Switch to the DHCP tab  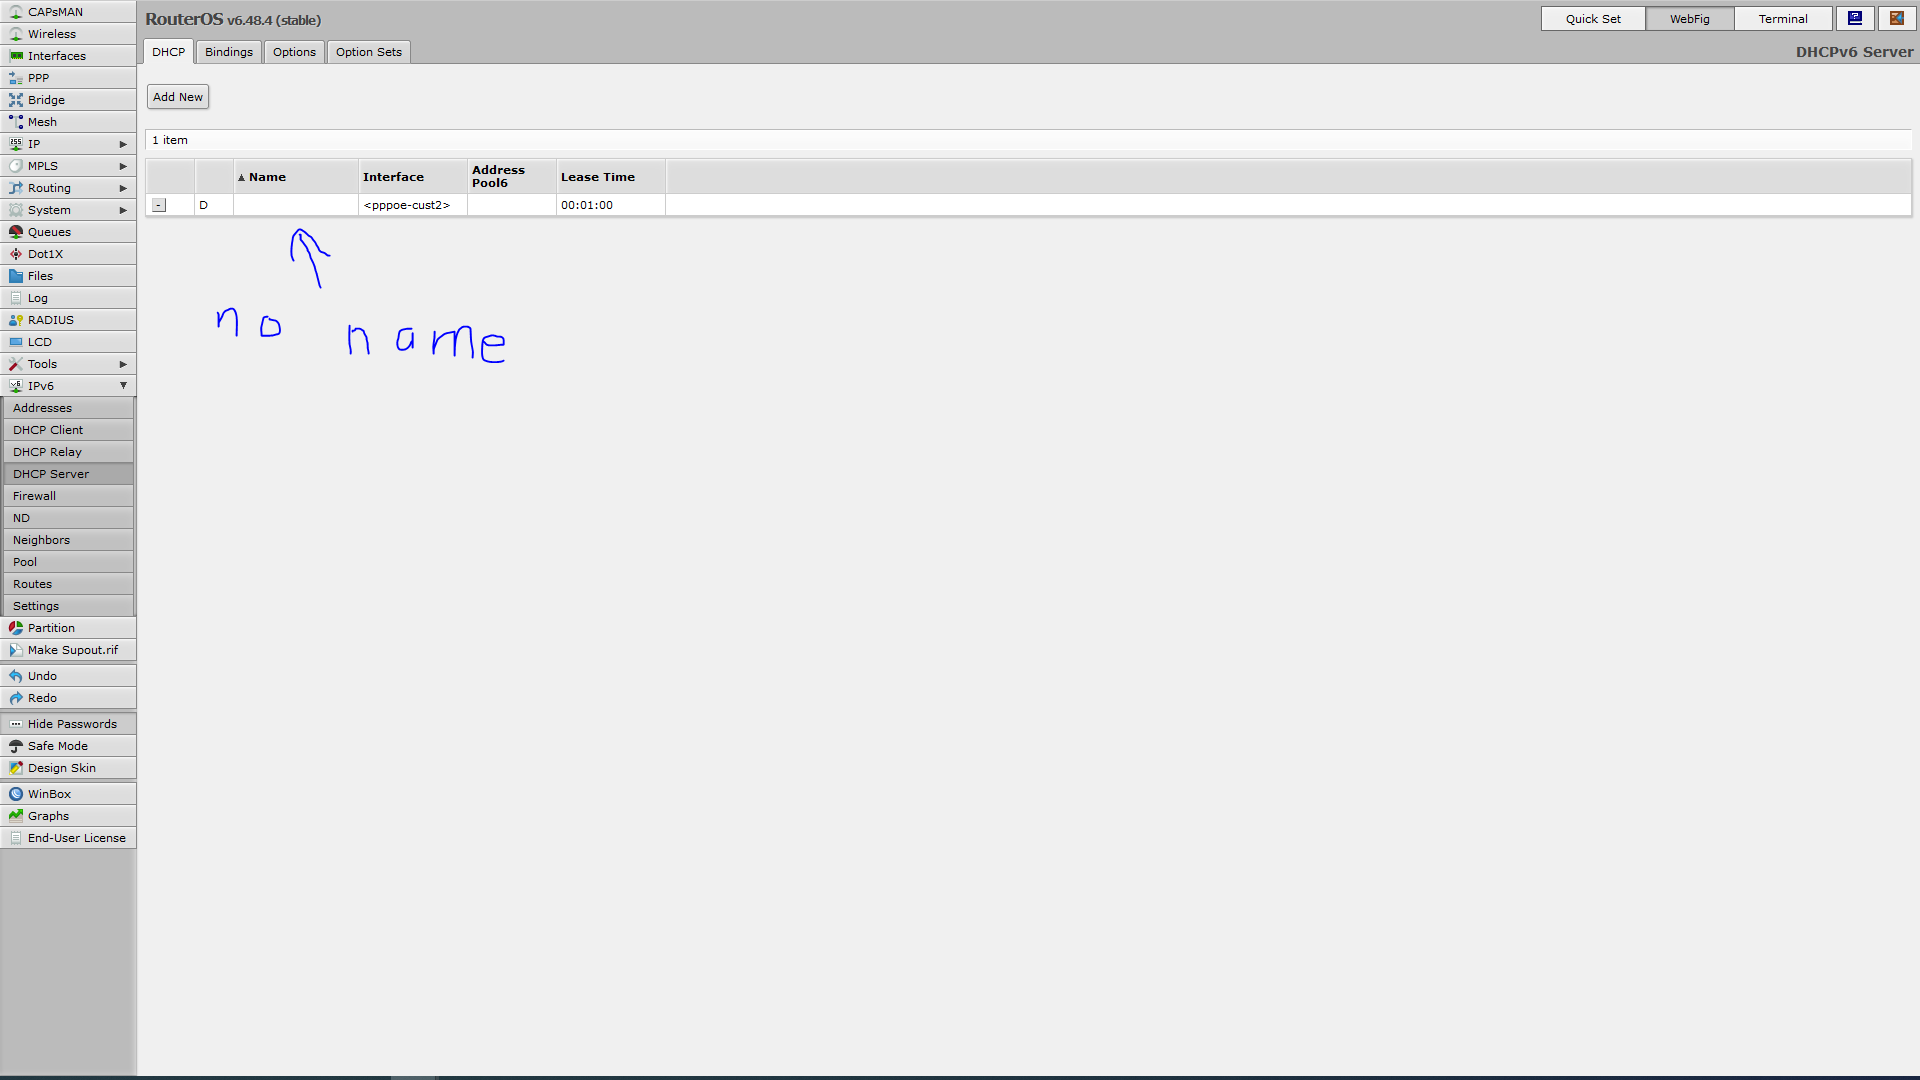pos(168,52)
